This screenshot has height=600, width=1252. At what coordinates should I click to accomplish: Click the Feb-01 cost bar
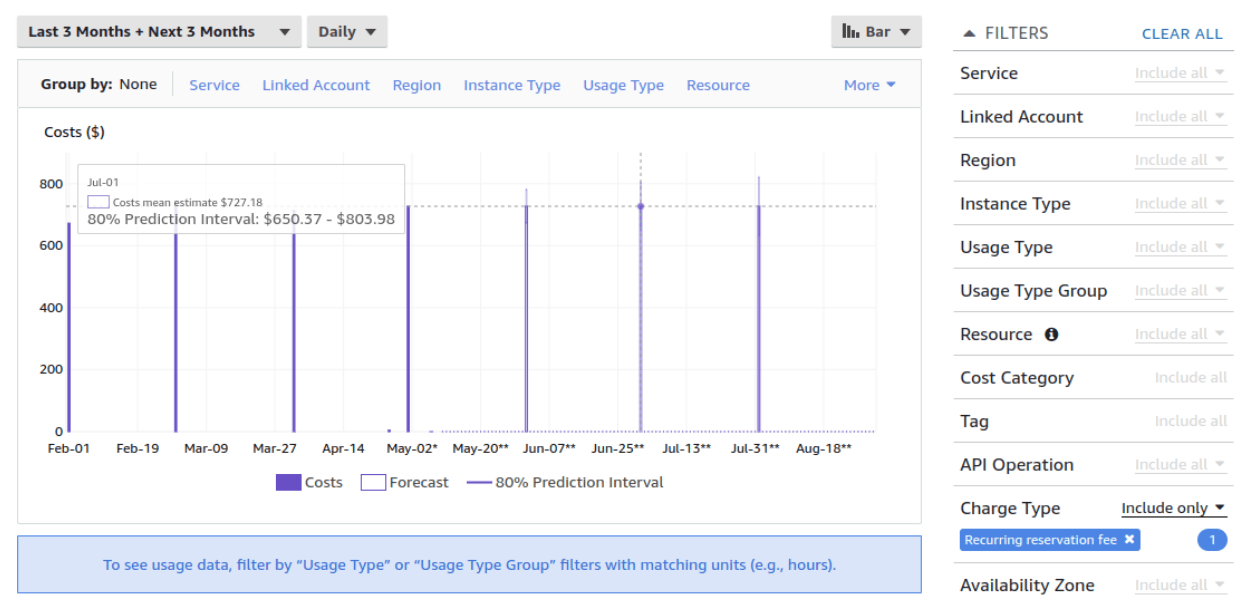pos(69,330)
